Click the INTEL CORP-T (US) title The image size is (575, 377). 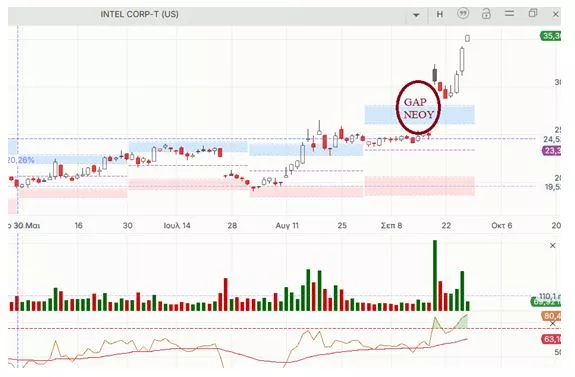139,14
